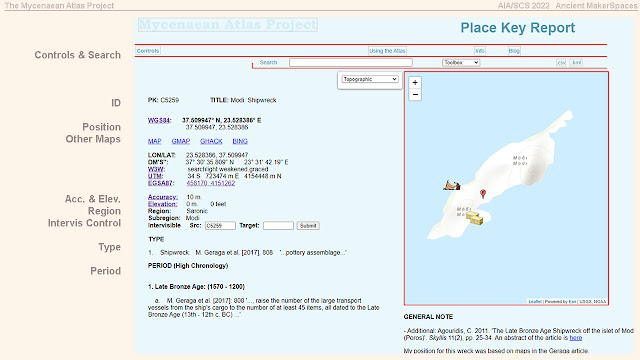Click the GENERAL NOTE heading
640x360 pixels.
pos(428,317)
